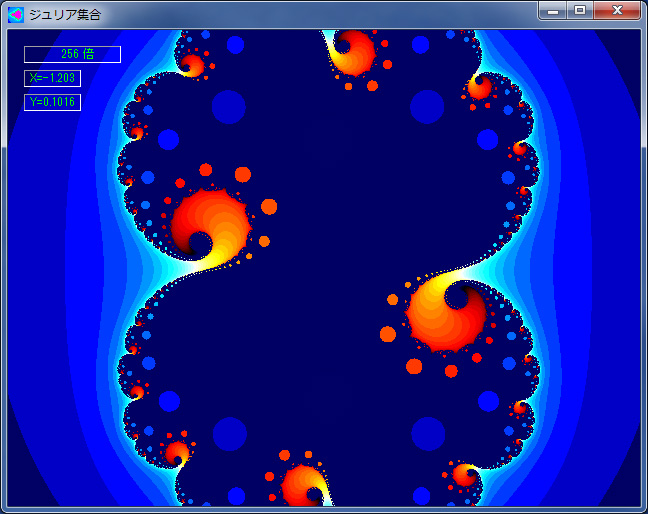
Task: Select the X=-1.203 coordinate box
Action: click(52, 78)
